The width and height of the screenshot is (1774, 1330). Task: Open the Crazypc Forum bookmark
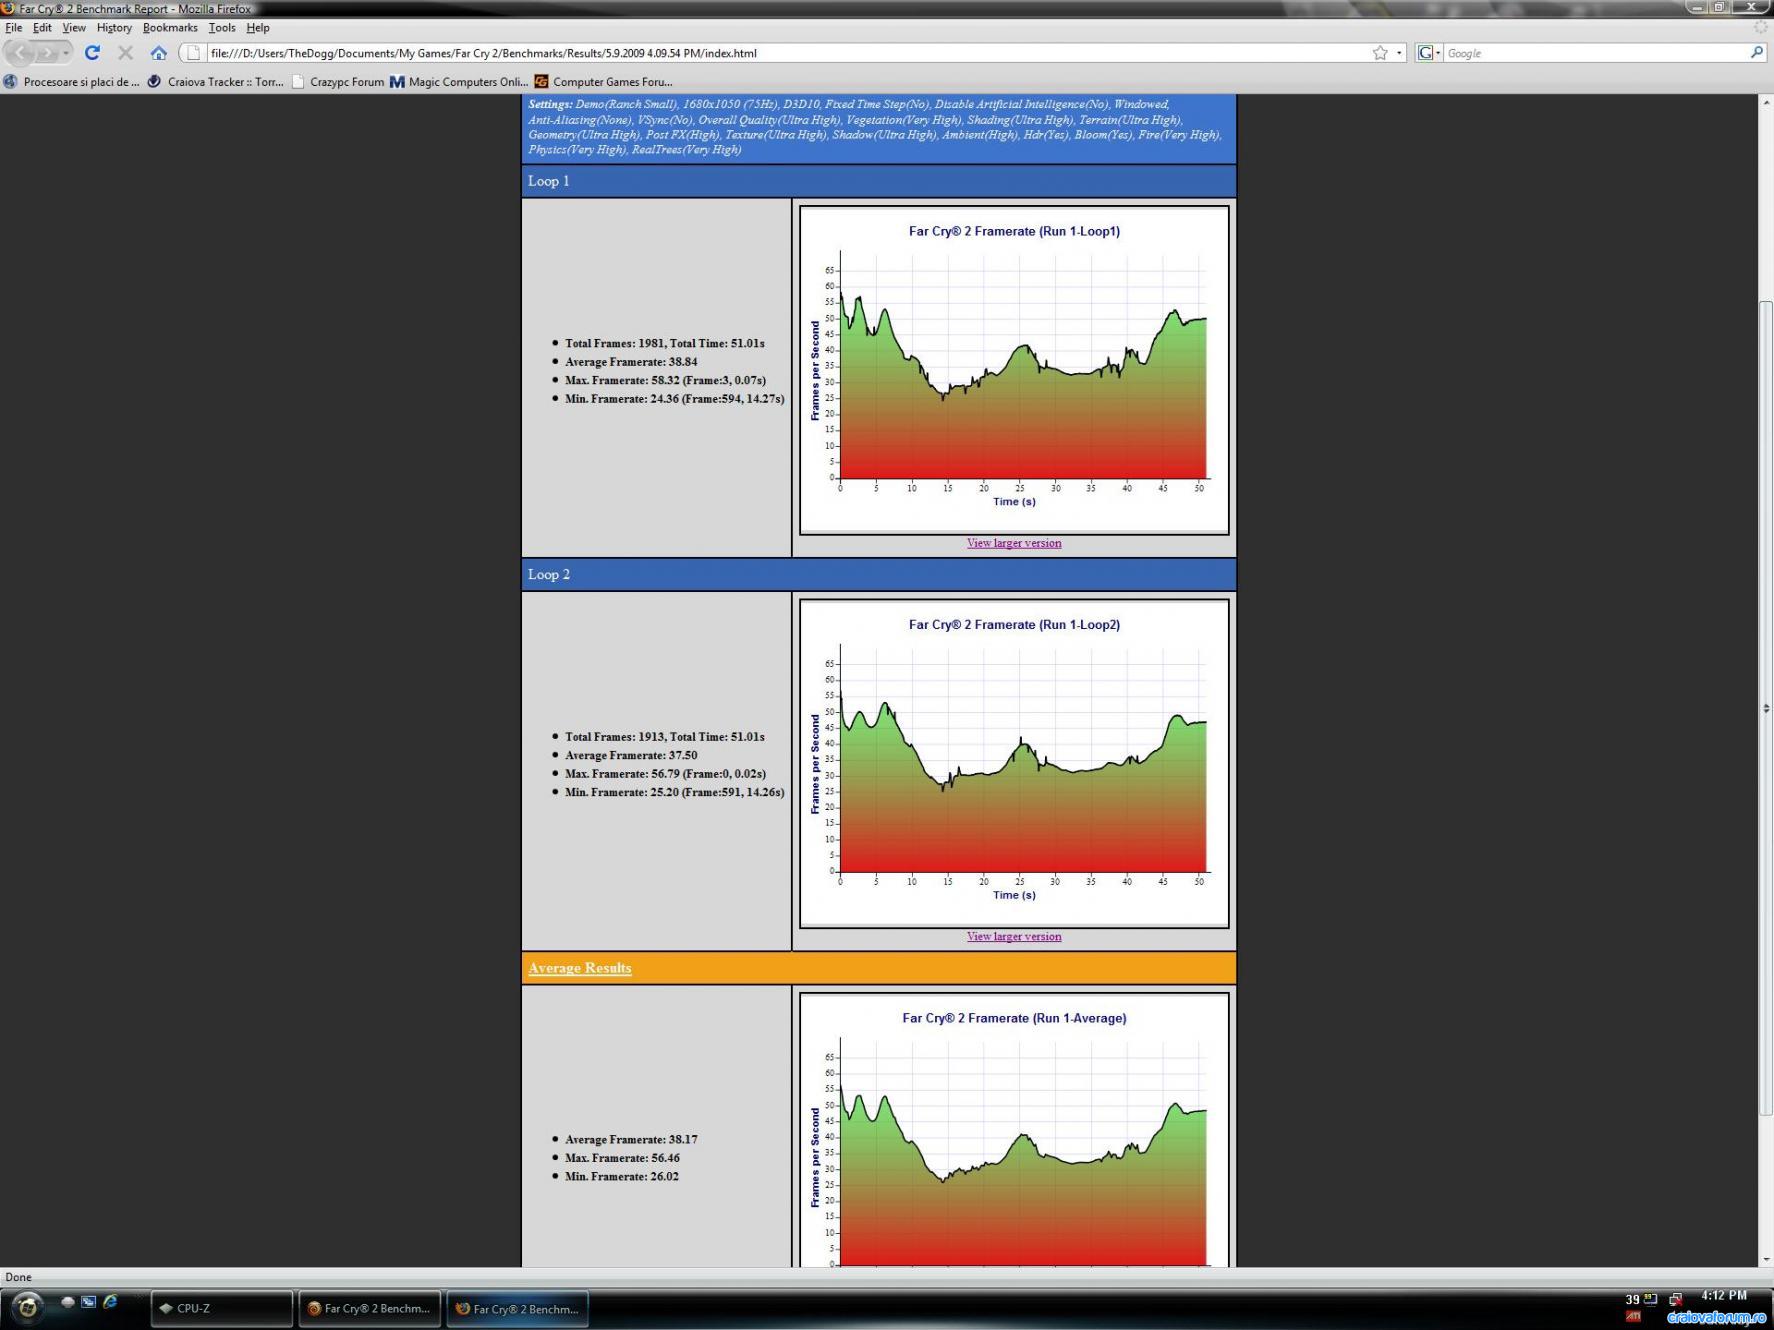(337, 82)
